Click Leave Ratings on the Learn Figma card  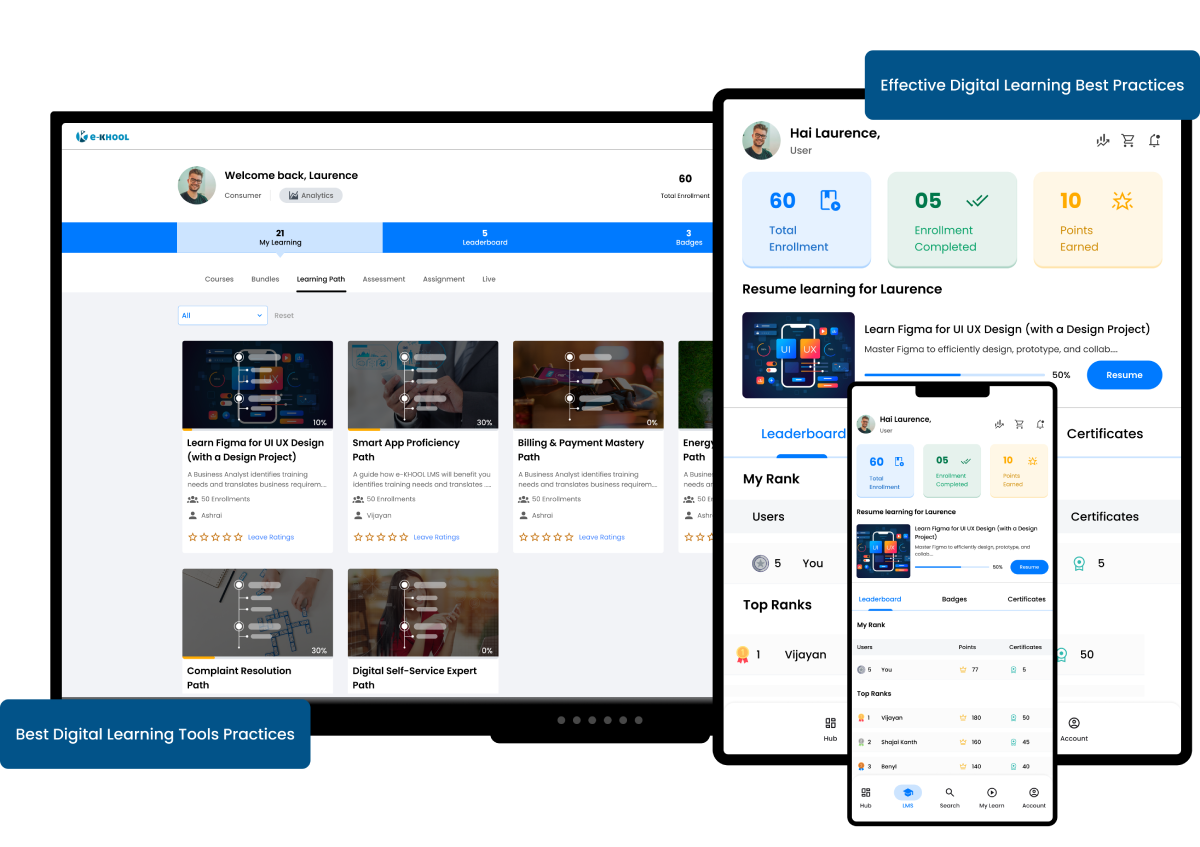coord(271,537)
